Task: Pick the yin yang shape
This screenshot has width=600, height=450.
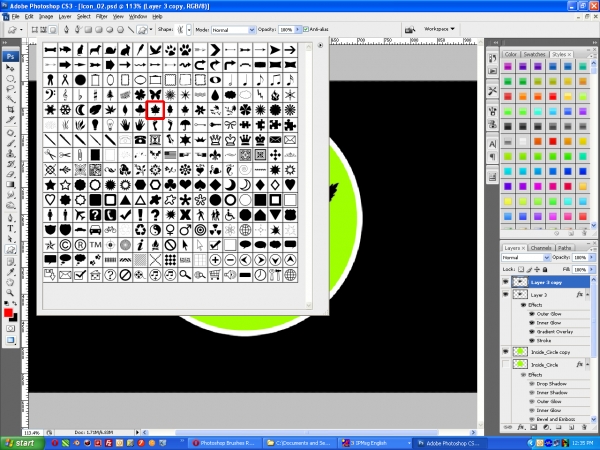Action: (155, 230)
